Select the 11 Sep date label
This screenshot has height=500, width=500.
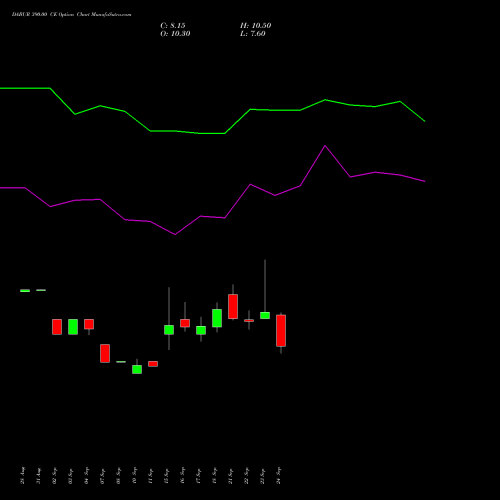pyautogui.click(x=150, y=476)
